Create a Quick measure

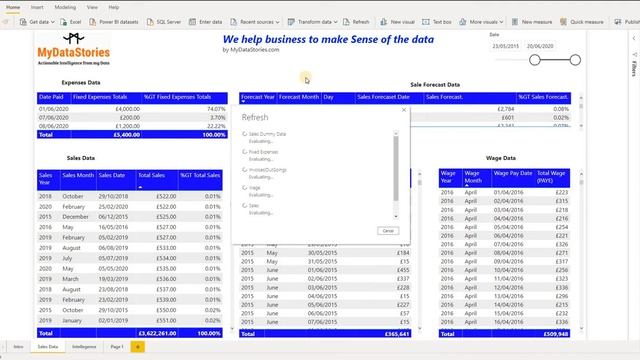pos(582,22)
